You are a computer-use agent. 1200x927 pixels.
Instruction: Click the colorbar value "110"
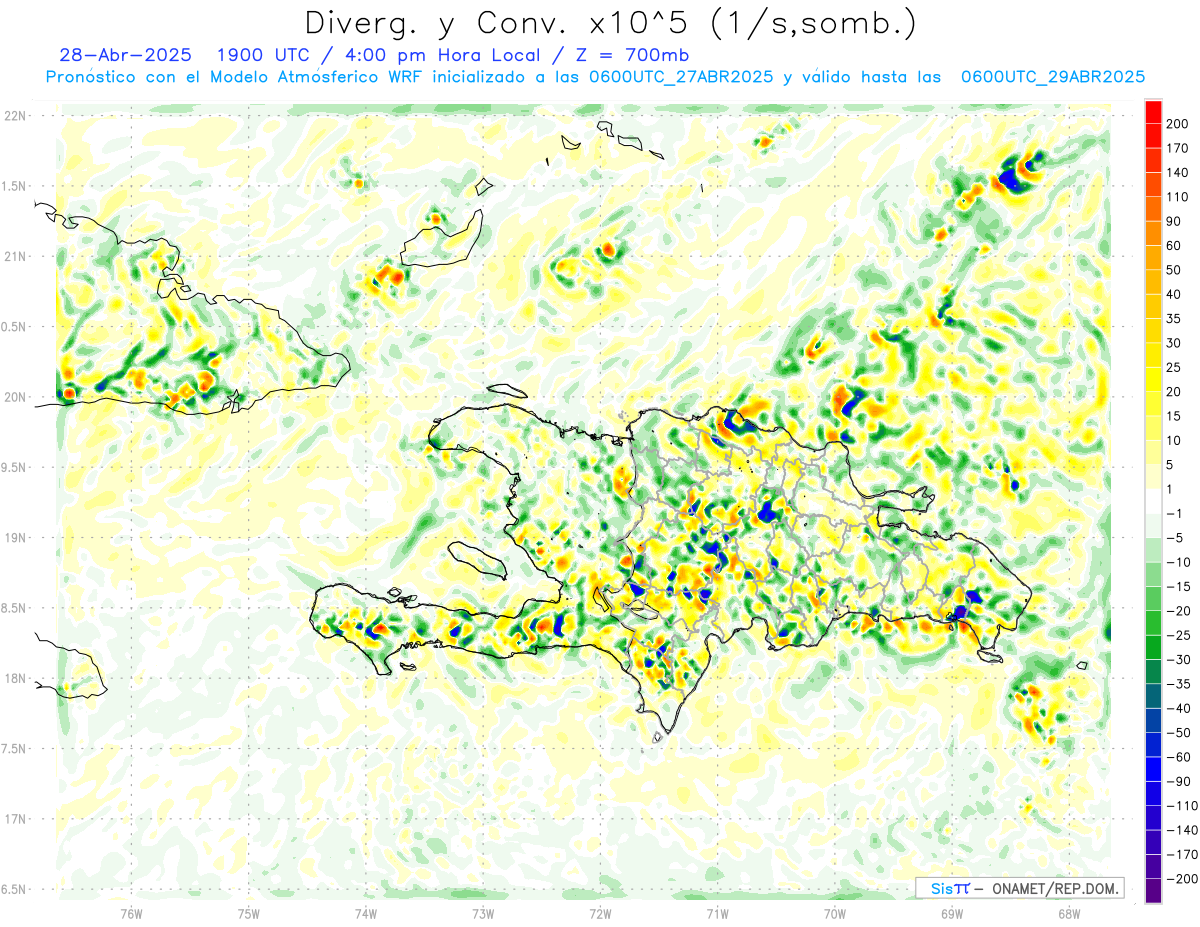[1179, 197]
